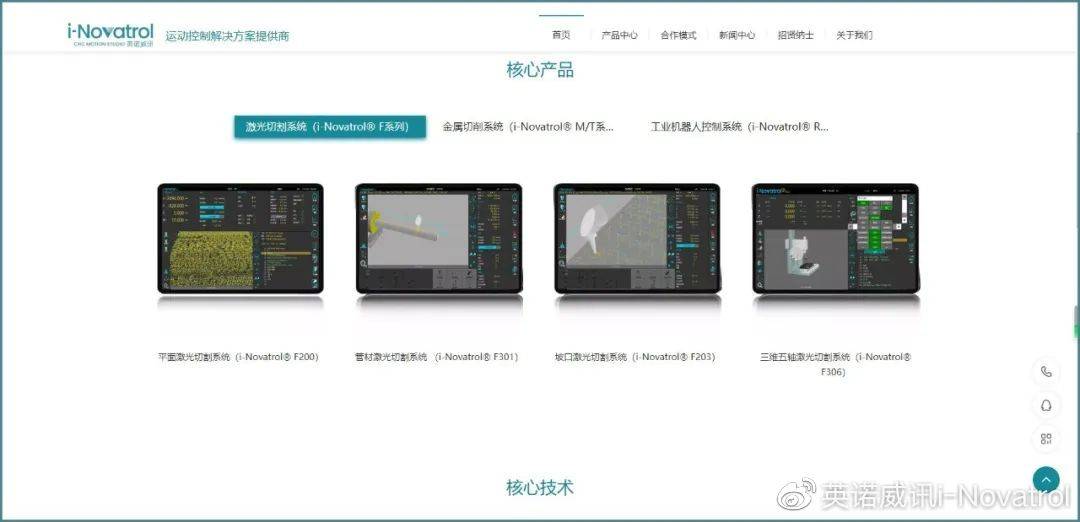
Task: Click the 核心产品 heading
Action: (540, 70)
